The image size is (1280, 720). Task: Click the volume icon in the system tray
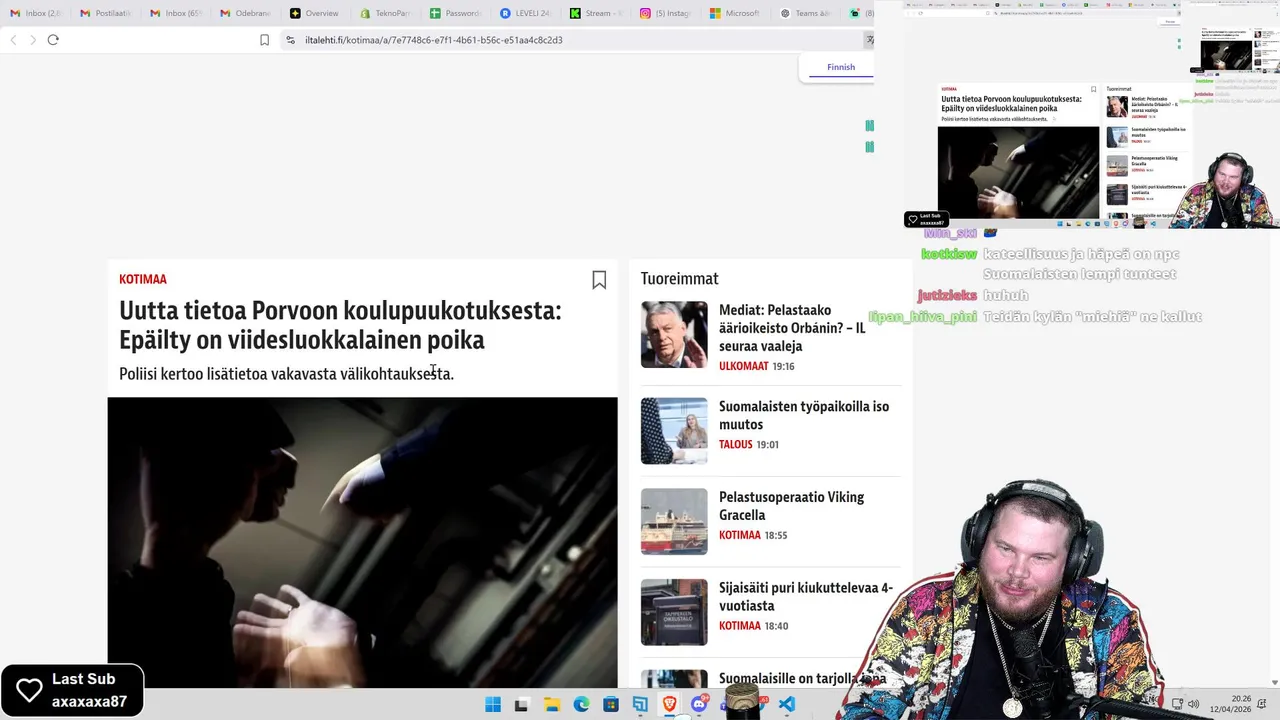[1193, 704]
